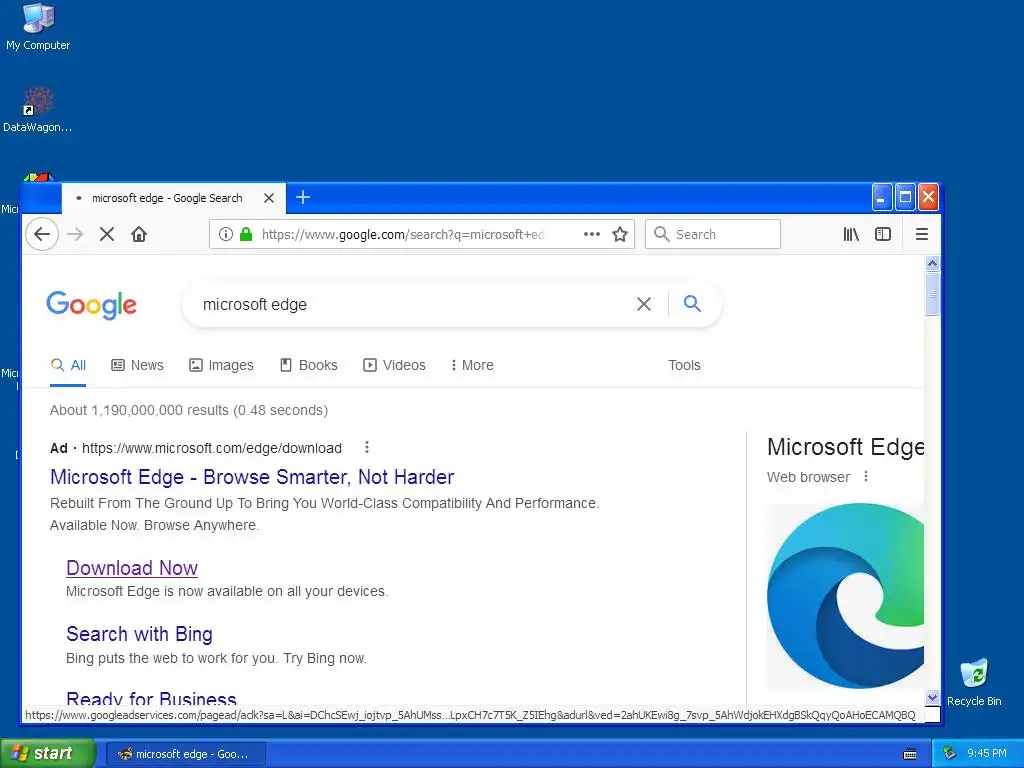
Task: Expand the More search categories menu
Action: coord(472,365)
